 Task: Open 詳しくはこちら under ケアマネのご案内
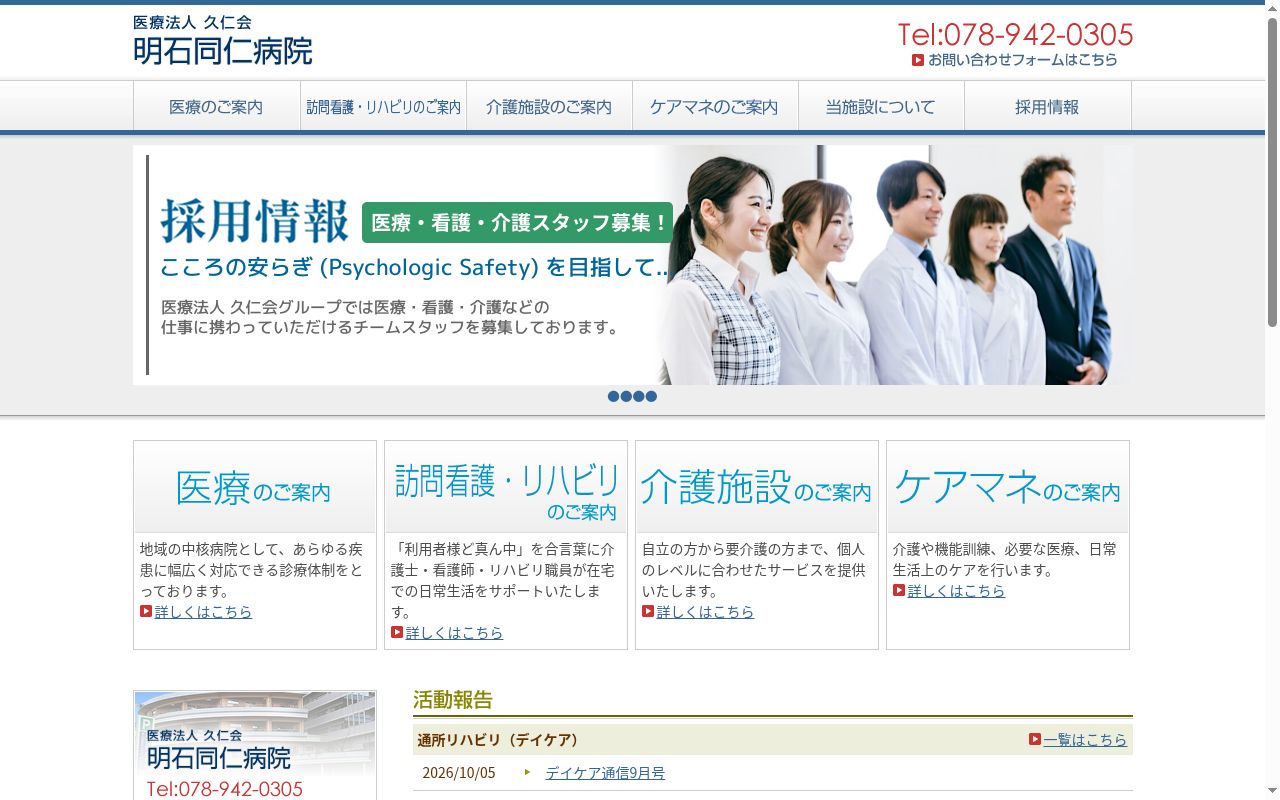point(956,591)
